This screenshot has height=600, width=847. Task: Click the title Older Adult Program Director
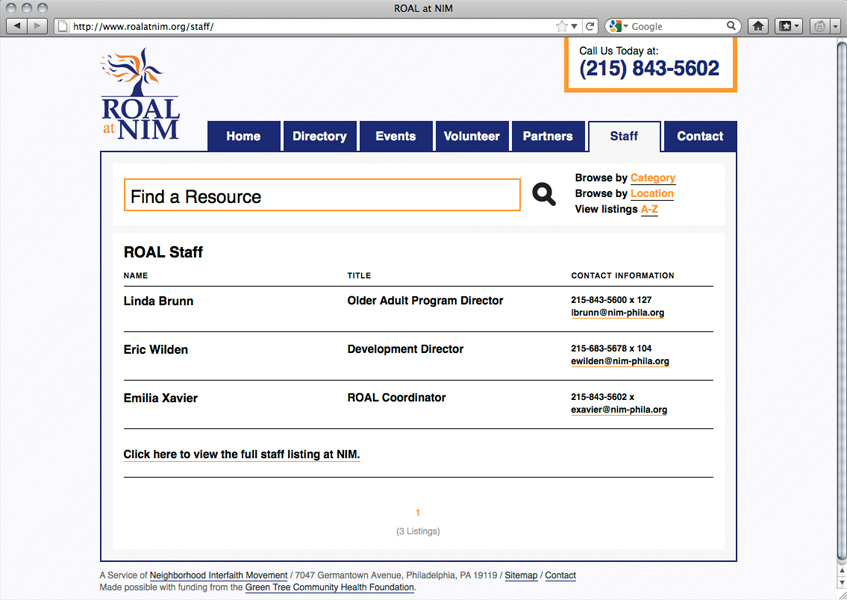tap(425, 300)
